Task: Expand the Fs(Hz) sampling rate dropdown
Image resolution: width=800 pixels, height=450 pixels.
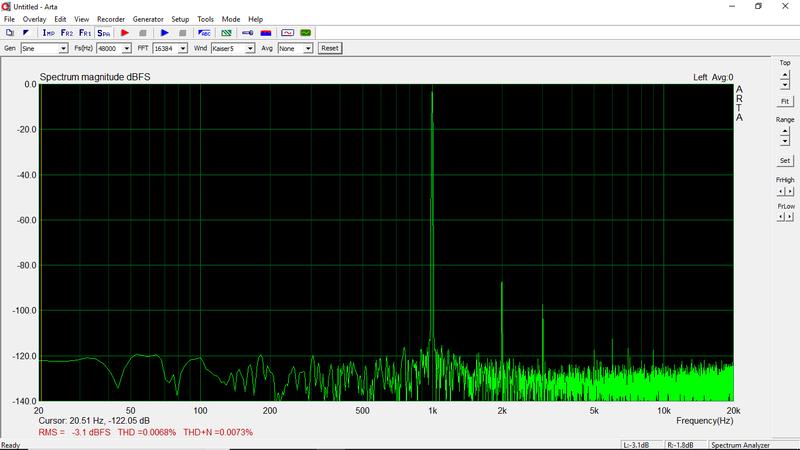Action: pyautogui.click(x=127, y=48)
